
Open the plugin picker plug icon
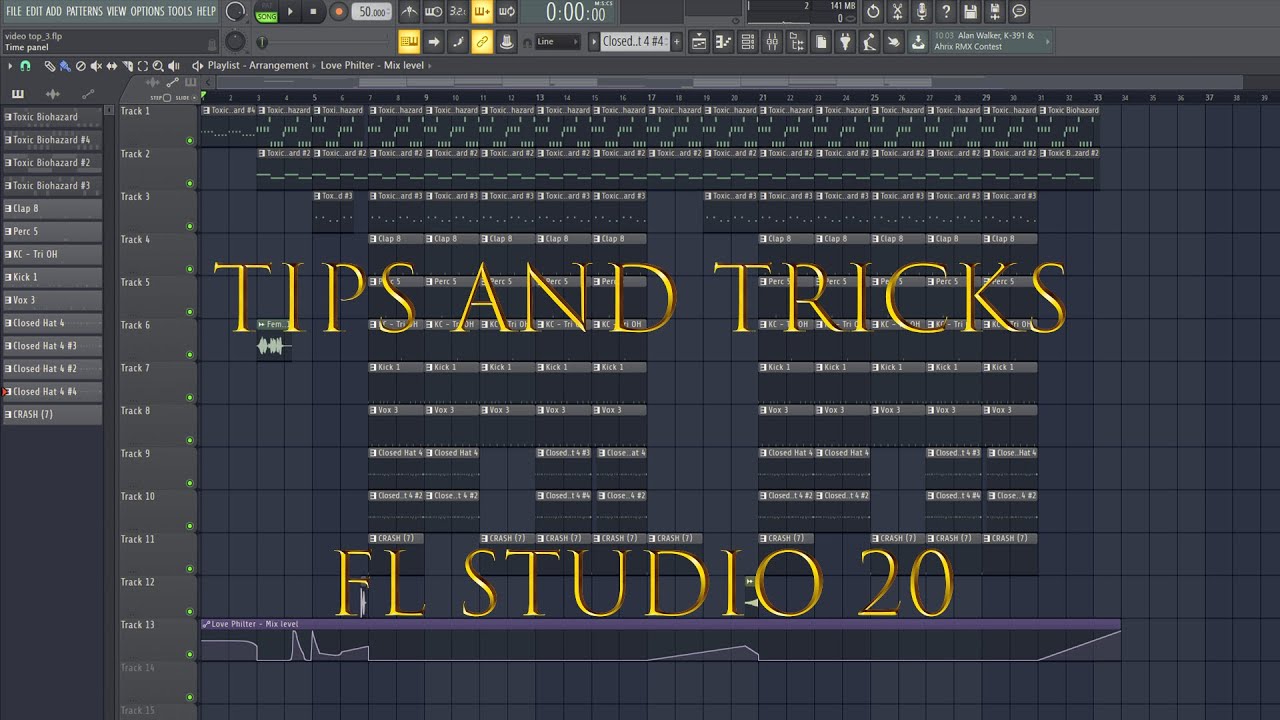[845, 41]
